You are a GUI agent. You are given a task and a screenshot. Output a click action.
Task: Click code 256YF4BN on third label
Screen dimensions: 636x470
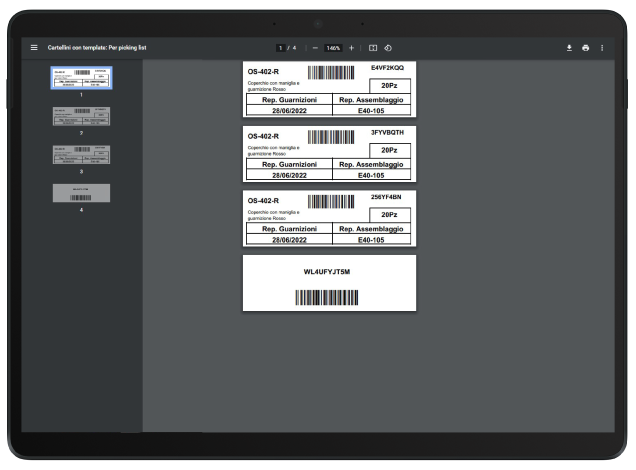(386, 197)
